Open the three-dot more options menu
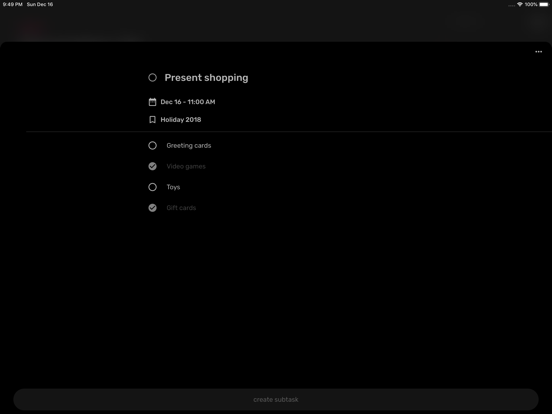This screenshot has width=552, height=414. pyautogui.click(x=538, y=52)
